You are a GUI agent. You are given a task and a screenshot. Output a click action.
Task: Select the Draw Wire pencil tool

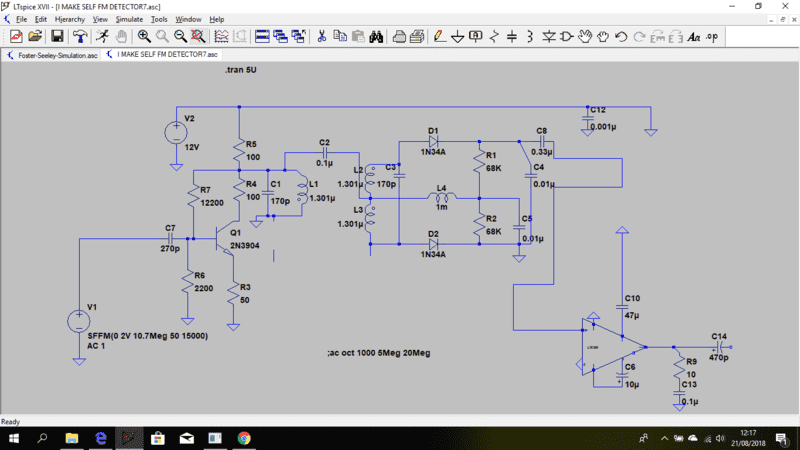[438, 37]
